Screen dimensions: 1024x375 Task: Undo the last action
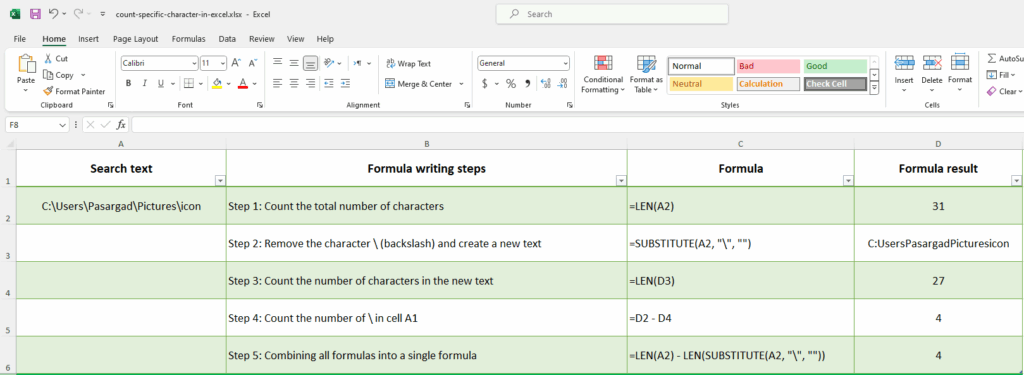[x=54, y=13]
